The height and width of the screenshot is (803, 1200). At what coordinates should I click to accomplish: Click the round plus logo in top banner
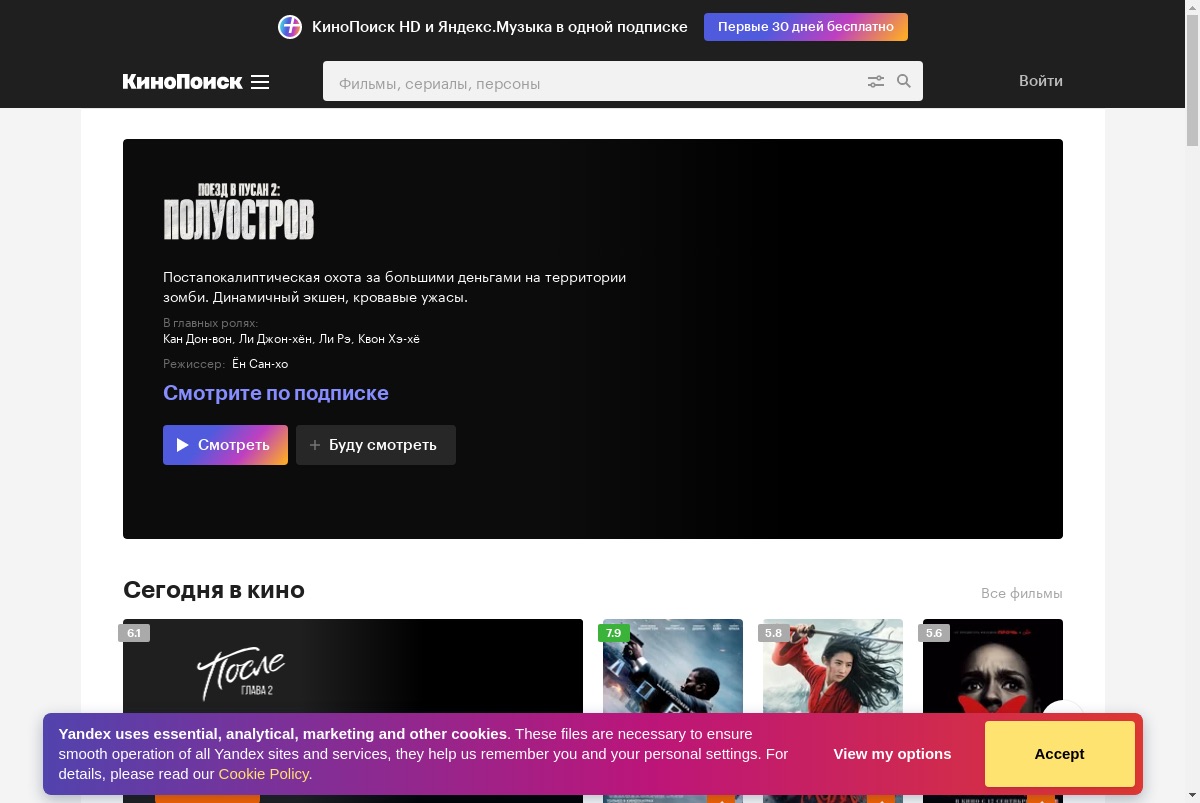[x=290, y=27]
